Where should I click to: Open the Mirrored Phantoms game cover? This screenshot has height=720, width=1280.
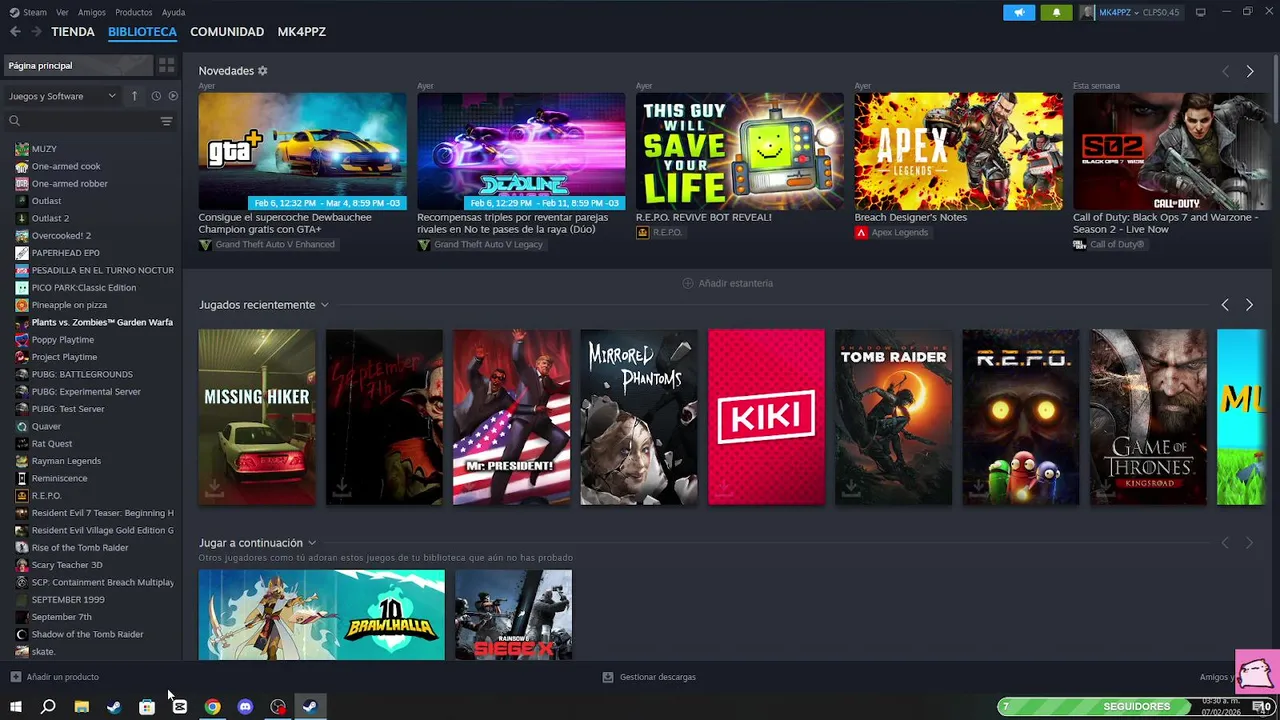[639, 417]
